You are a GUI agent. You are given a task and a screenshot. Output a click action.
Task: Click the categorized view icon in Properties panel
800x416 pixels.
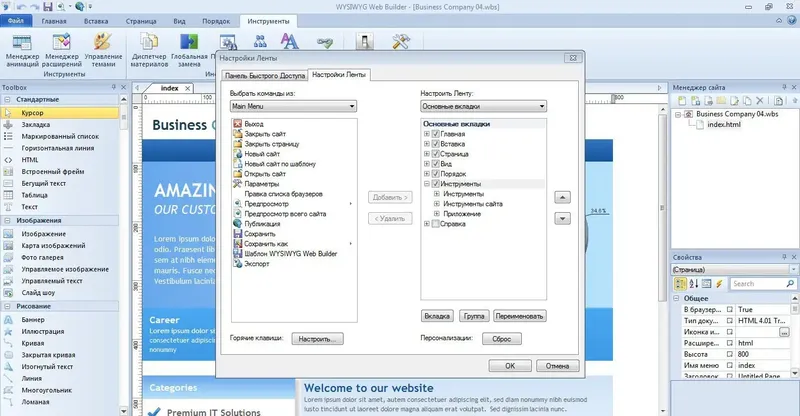(680, 284)
